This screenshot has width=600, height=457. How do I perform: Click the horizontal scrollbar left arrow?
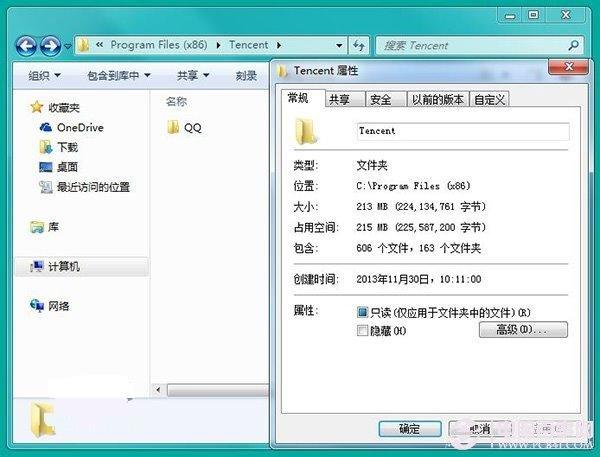tap(158, 390)
